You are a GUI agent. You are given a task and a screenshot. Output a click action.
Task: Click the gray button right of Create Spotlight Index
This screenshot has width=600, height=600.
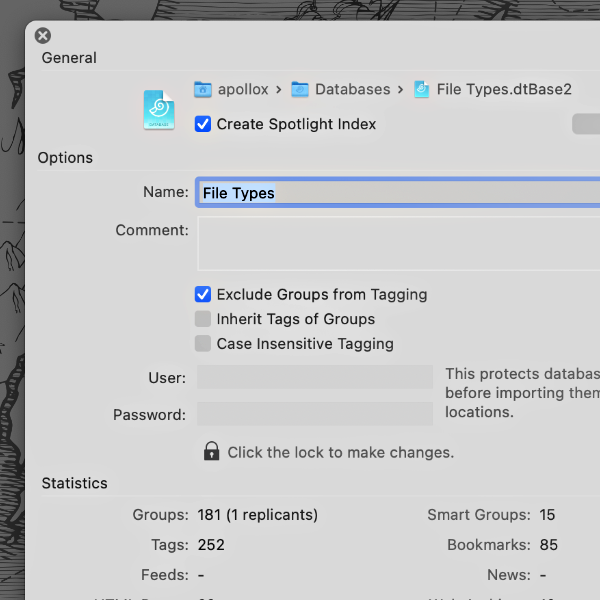point(586,124)
